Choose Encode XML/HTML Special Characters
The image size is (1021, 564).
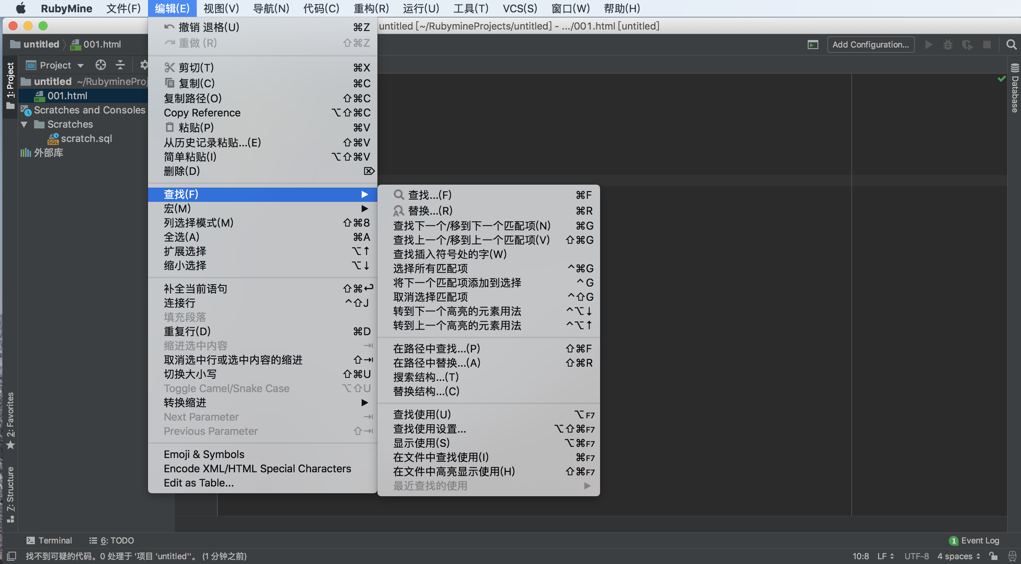click(x=262, y=469)
